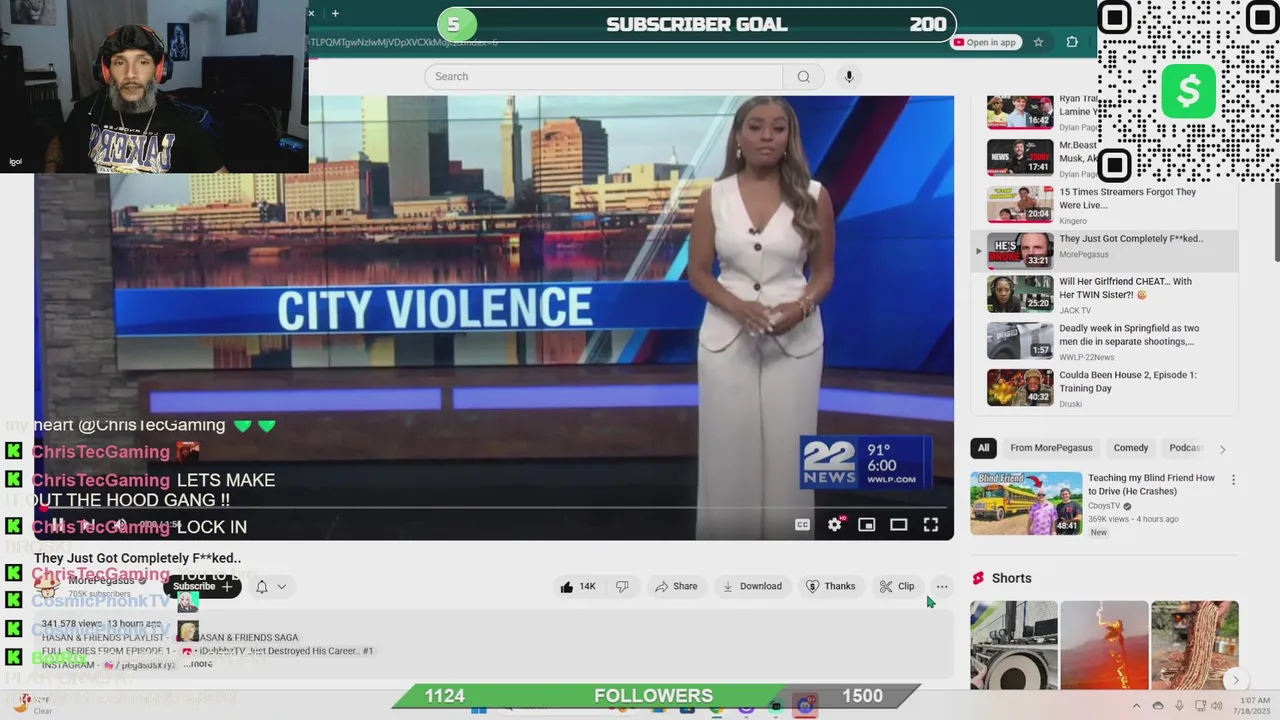Open video player settings gear
Viewport: 1280px width, 720px height.
click(835, 525)
